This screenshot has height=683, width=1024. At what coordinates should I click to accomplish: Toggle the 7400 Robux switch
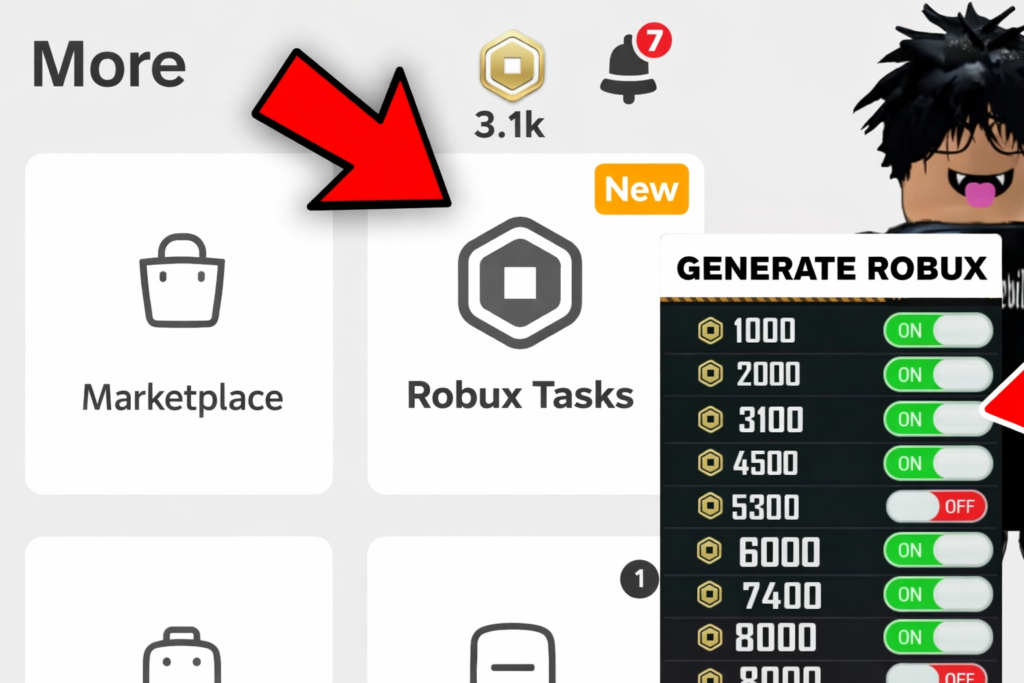pyautogui.click(x=938, y=594)
